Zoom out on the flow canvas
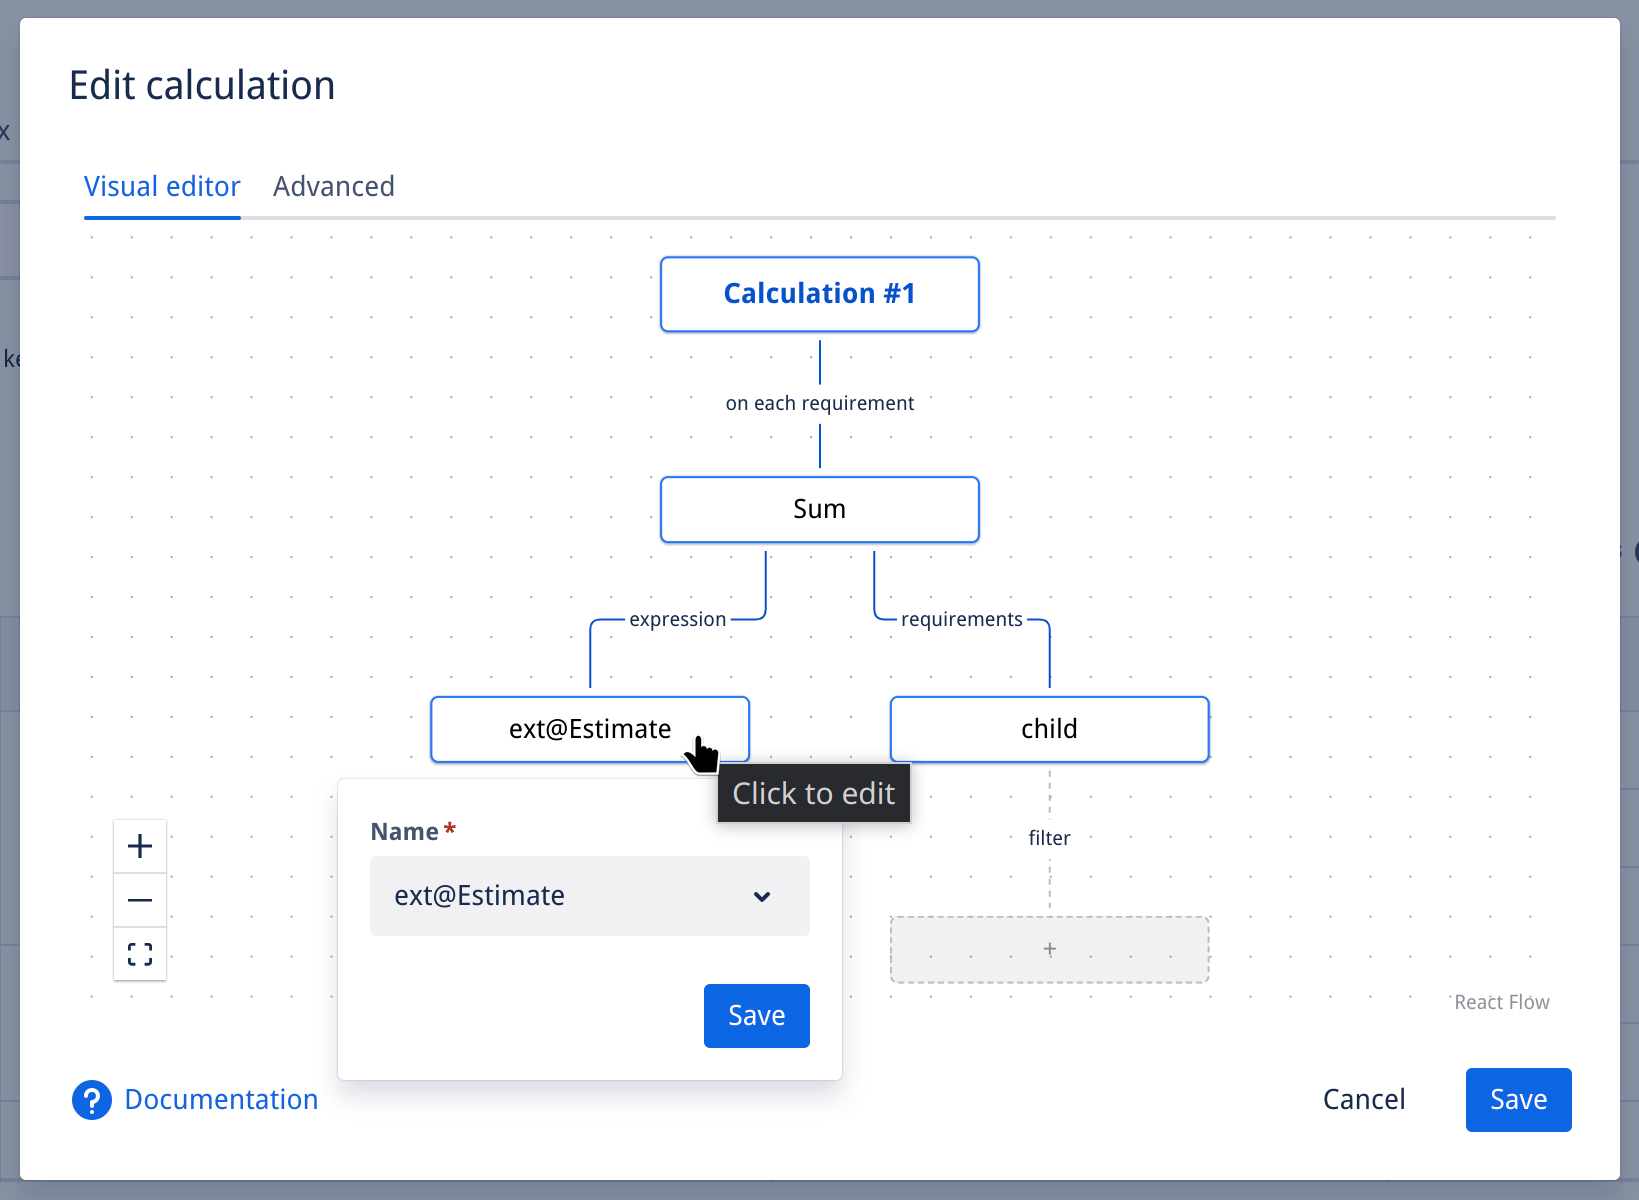 point(140,900)
